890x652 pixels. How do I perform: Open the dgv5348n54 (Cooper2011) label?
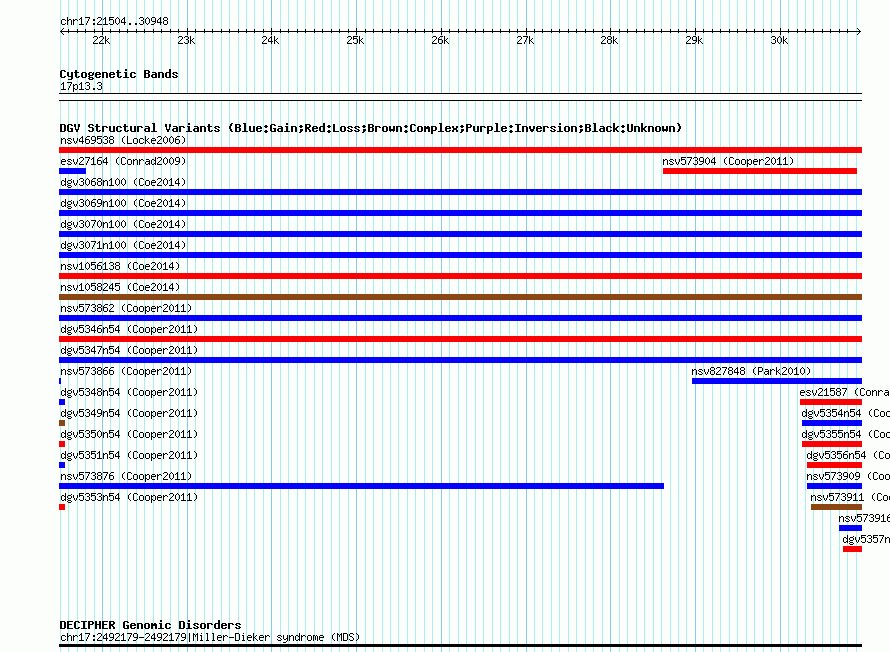click(x=129, y=392)
